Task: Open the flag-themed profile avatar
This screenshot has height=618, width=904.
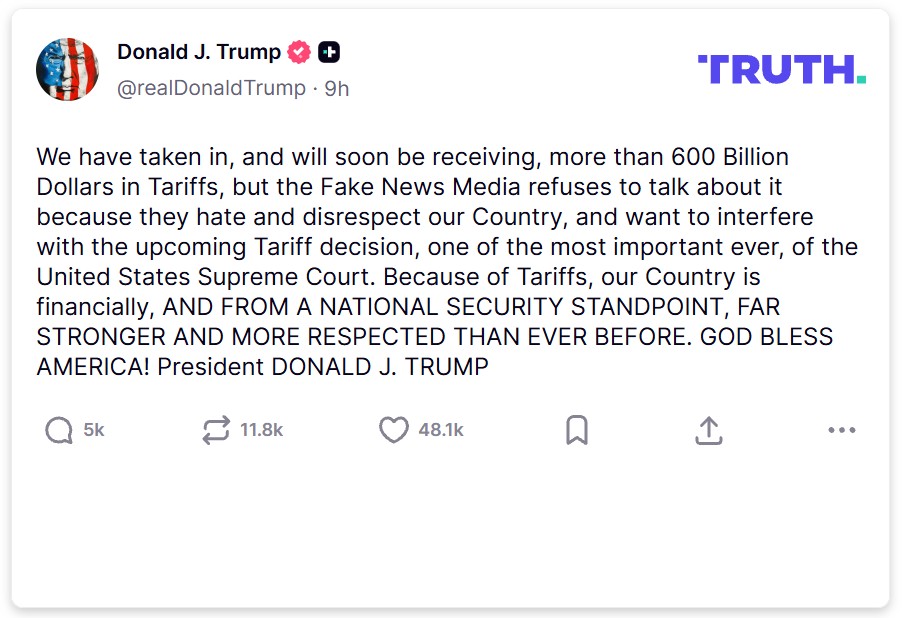Action: coord(67,69)
